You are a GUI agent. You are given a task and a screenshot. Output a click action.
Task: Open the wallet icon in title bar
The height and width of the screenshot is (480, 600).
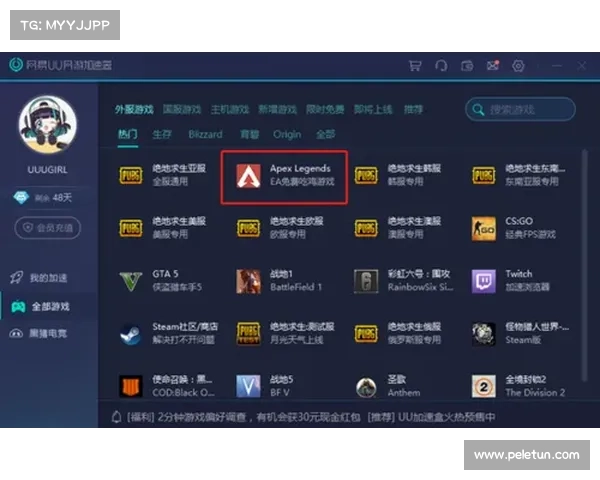click(467, 66)
